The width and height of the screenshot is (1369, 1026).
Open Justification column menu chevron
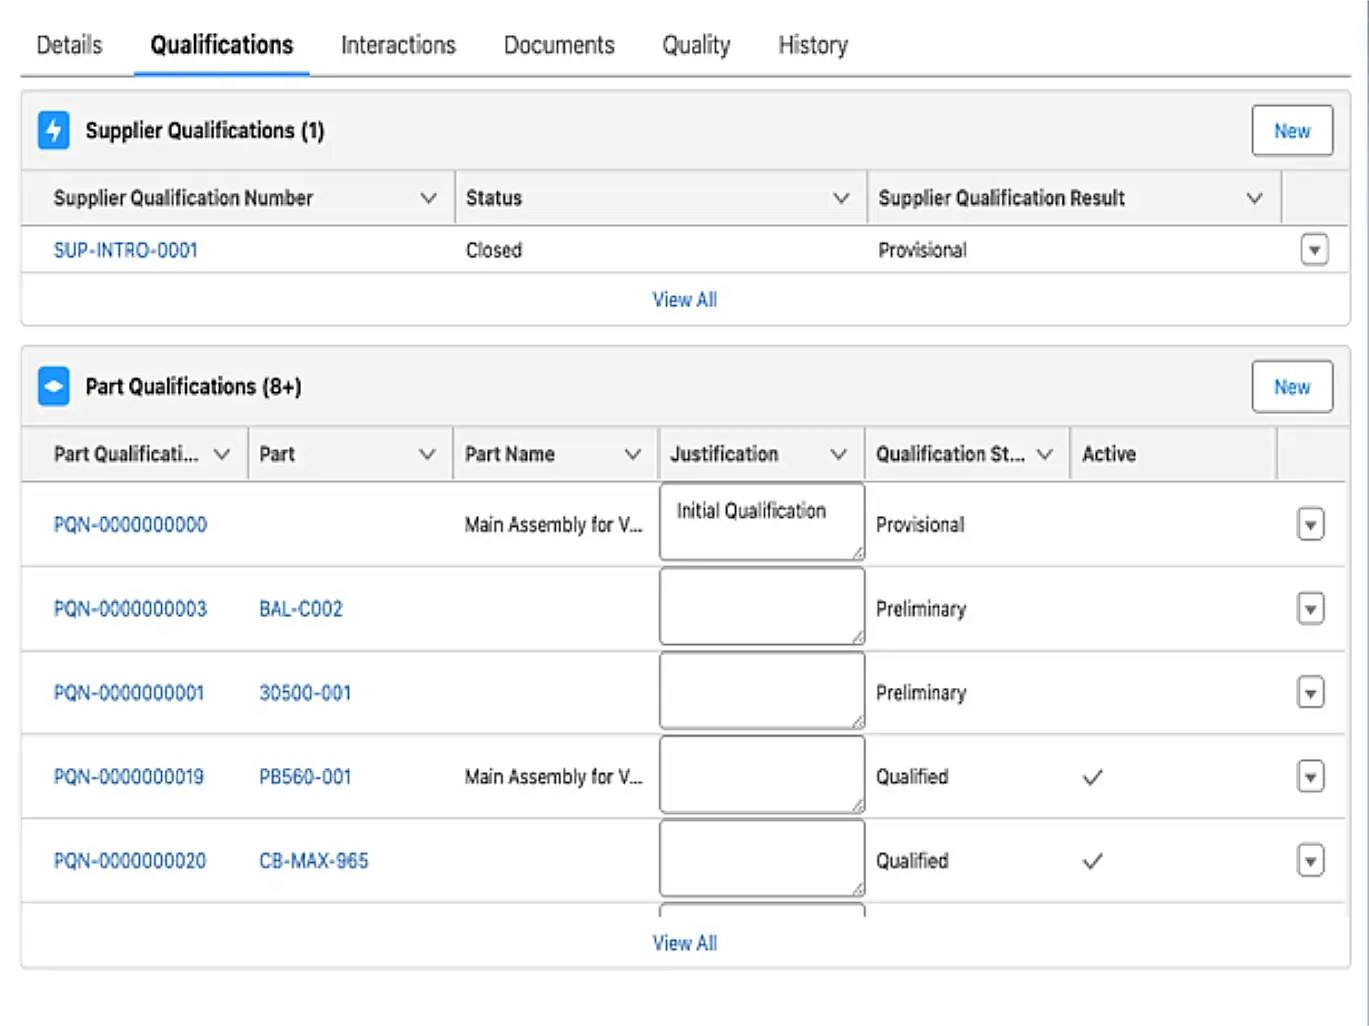[x=838, y=454]
